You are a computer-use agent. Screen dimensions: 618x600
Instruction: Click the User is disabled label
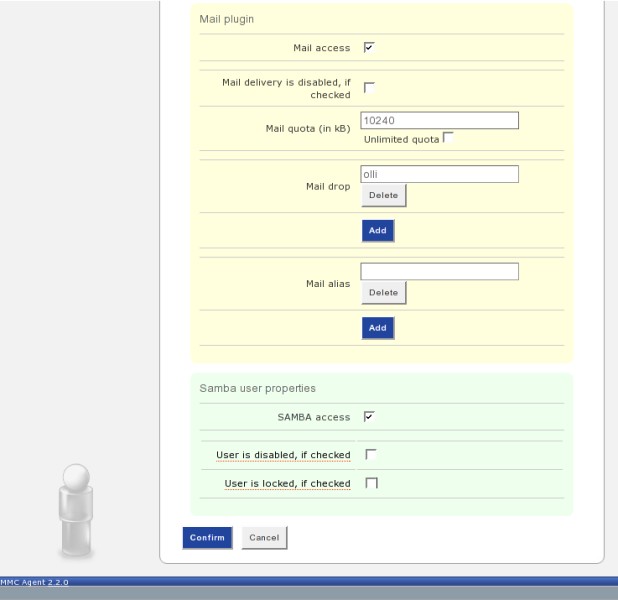point(283,455)
